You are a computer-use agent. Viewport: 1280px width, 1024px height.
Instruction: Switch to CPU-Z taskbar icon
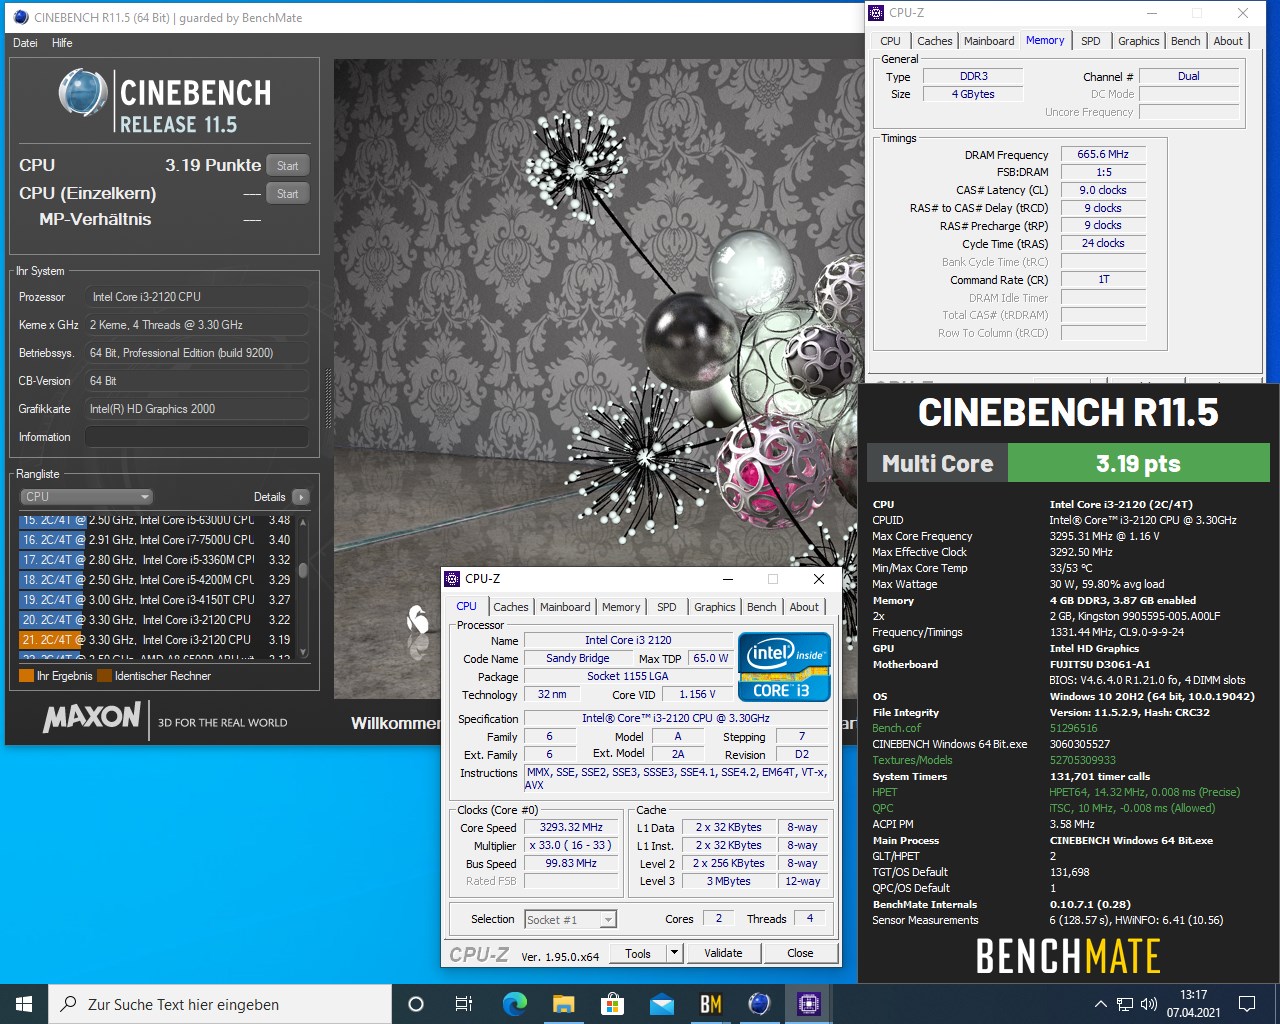point(808,1004)
